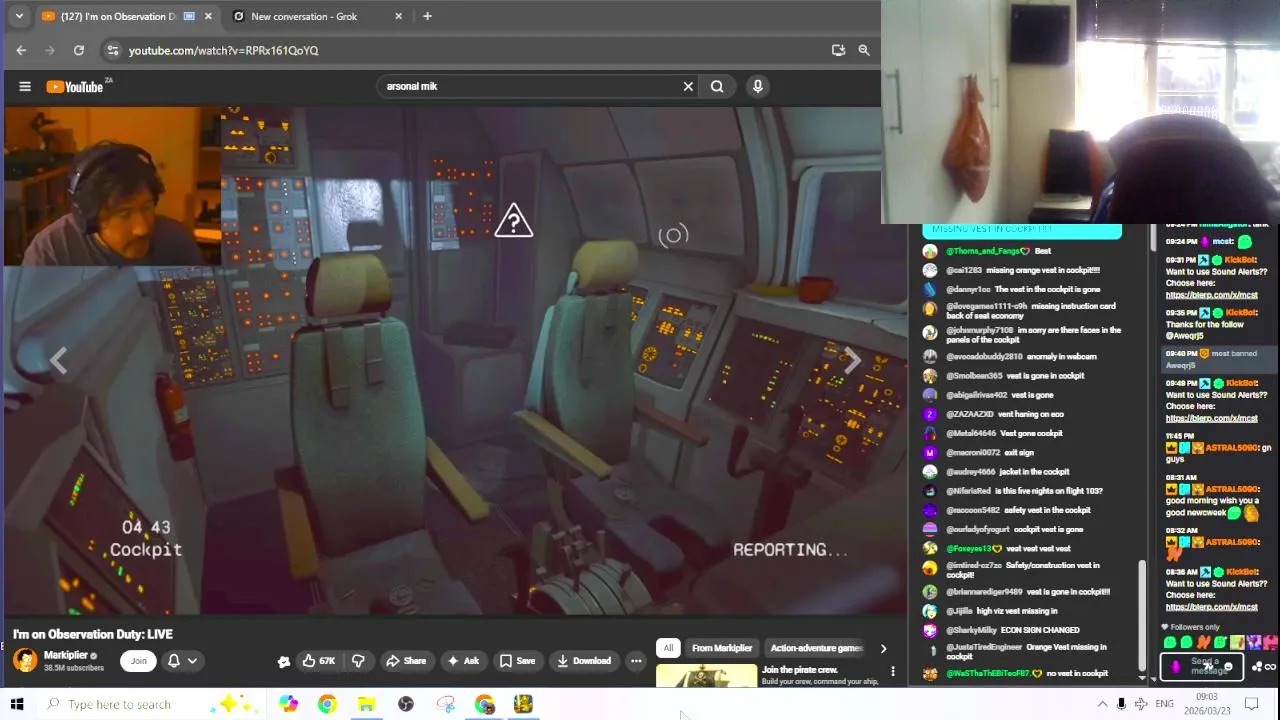Open the bottom blerp.com/x/mcst link
The image size is (1280, 720).
click(x=1211, y=607)
